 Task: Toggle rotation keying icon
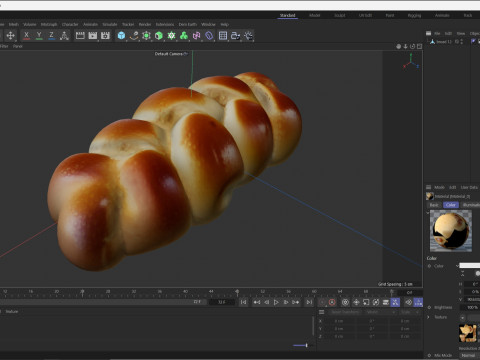pos(376,302)
